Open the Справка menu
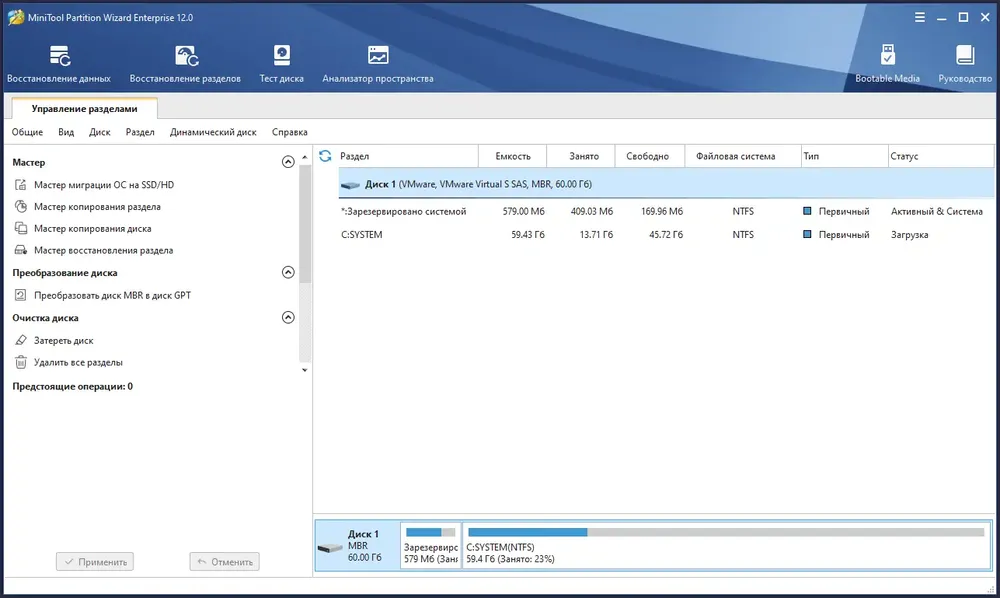The height and width of the screenshot is (598, 1000). coord(290,132)
